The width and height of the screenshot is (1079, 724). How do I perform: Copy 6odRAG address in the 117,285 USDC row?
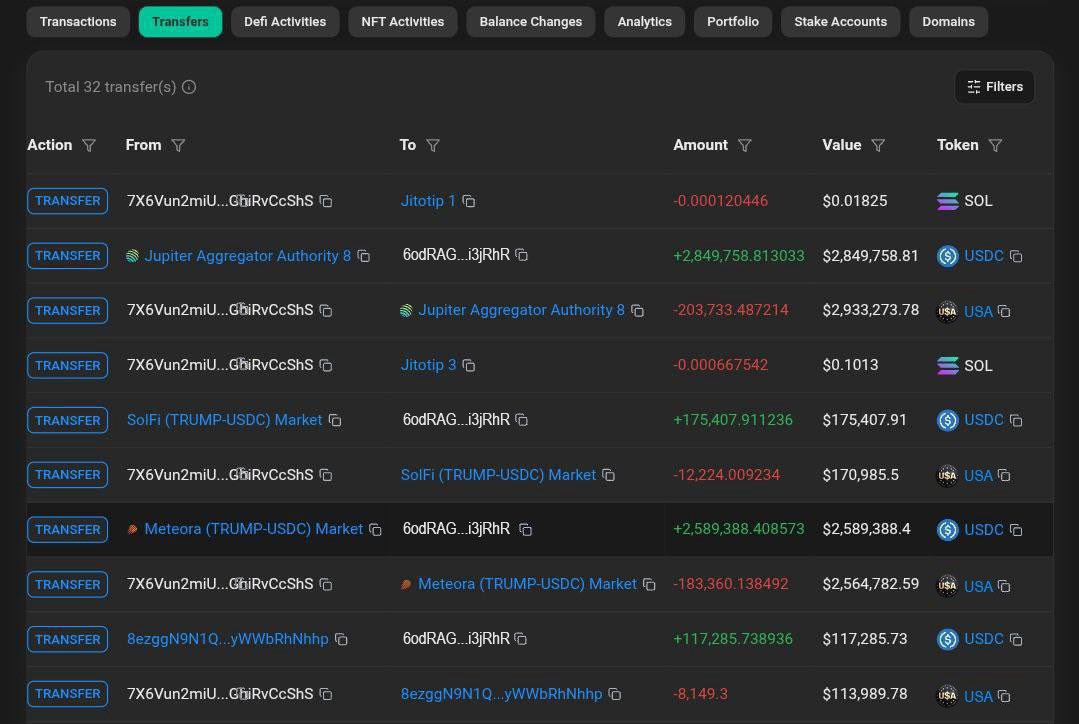(521, 639)
